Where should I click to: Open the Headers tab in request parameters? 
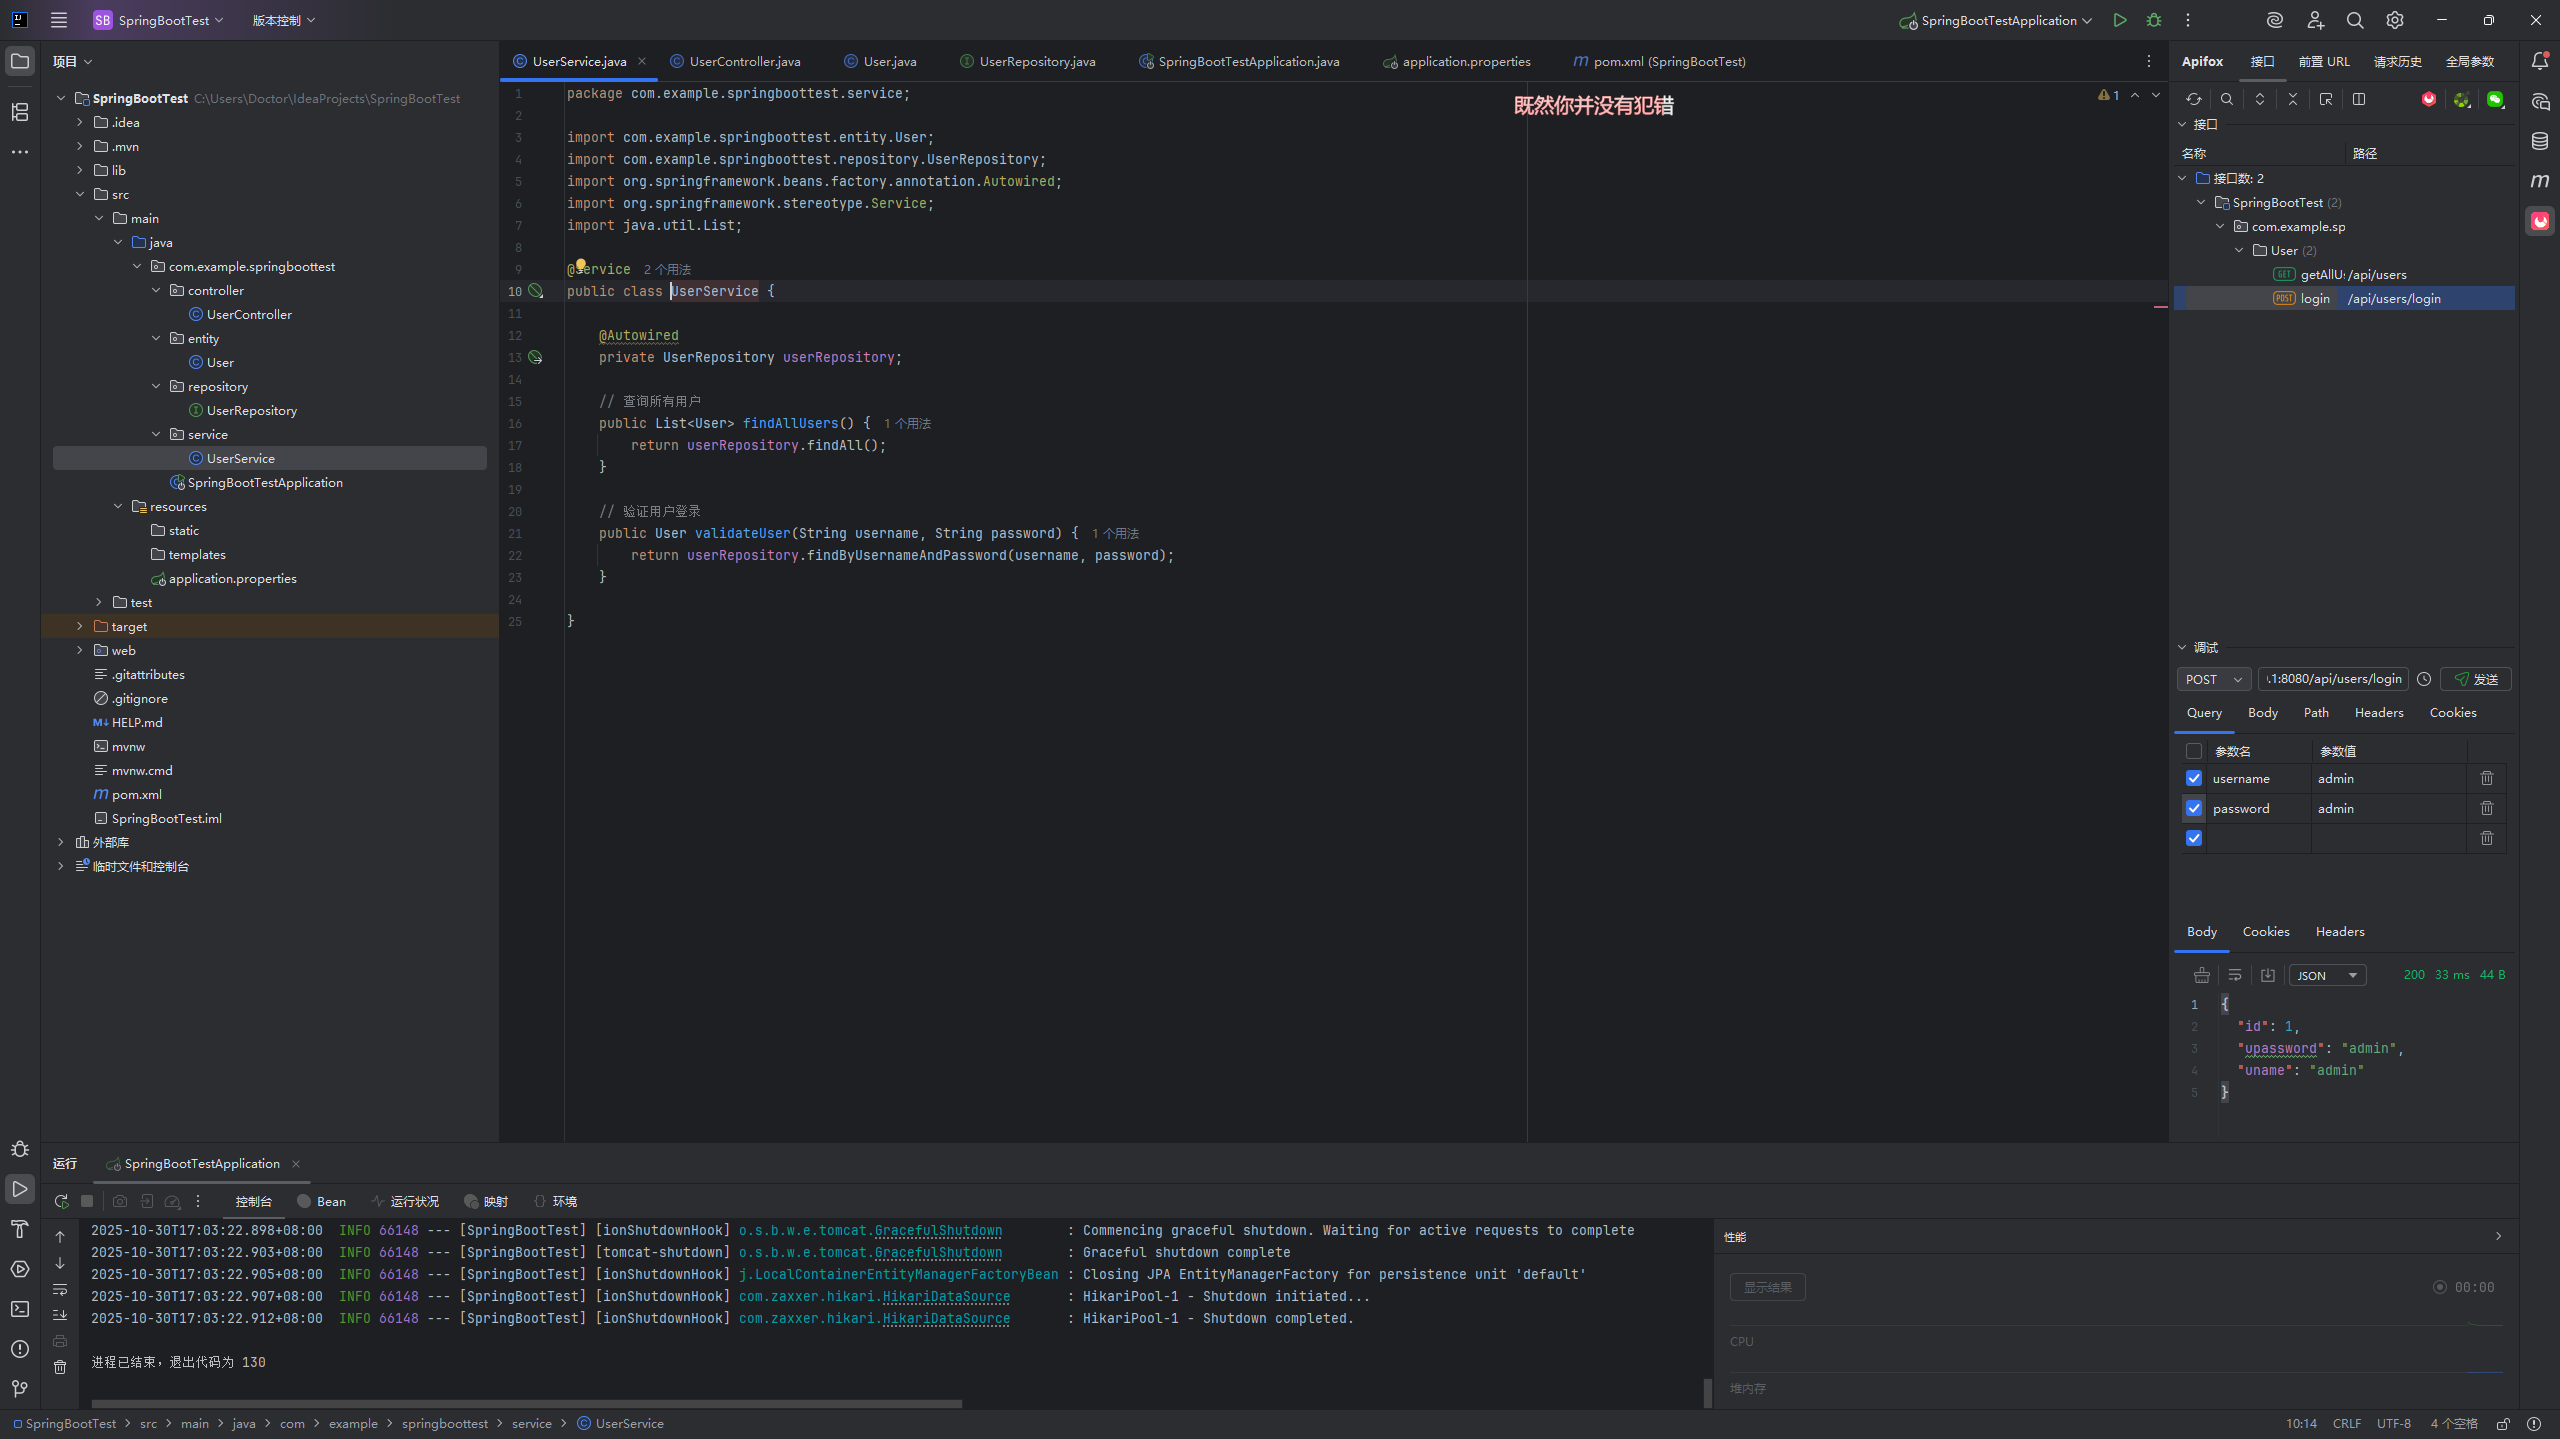2378,712
